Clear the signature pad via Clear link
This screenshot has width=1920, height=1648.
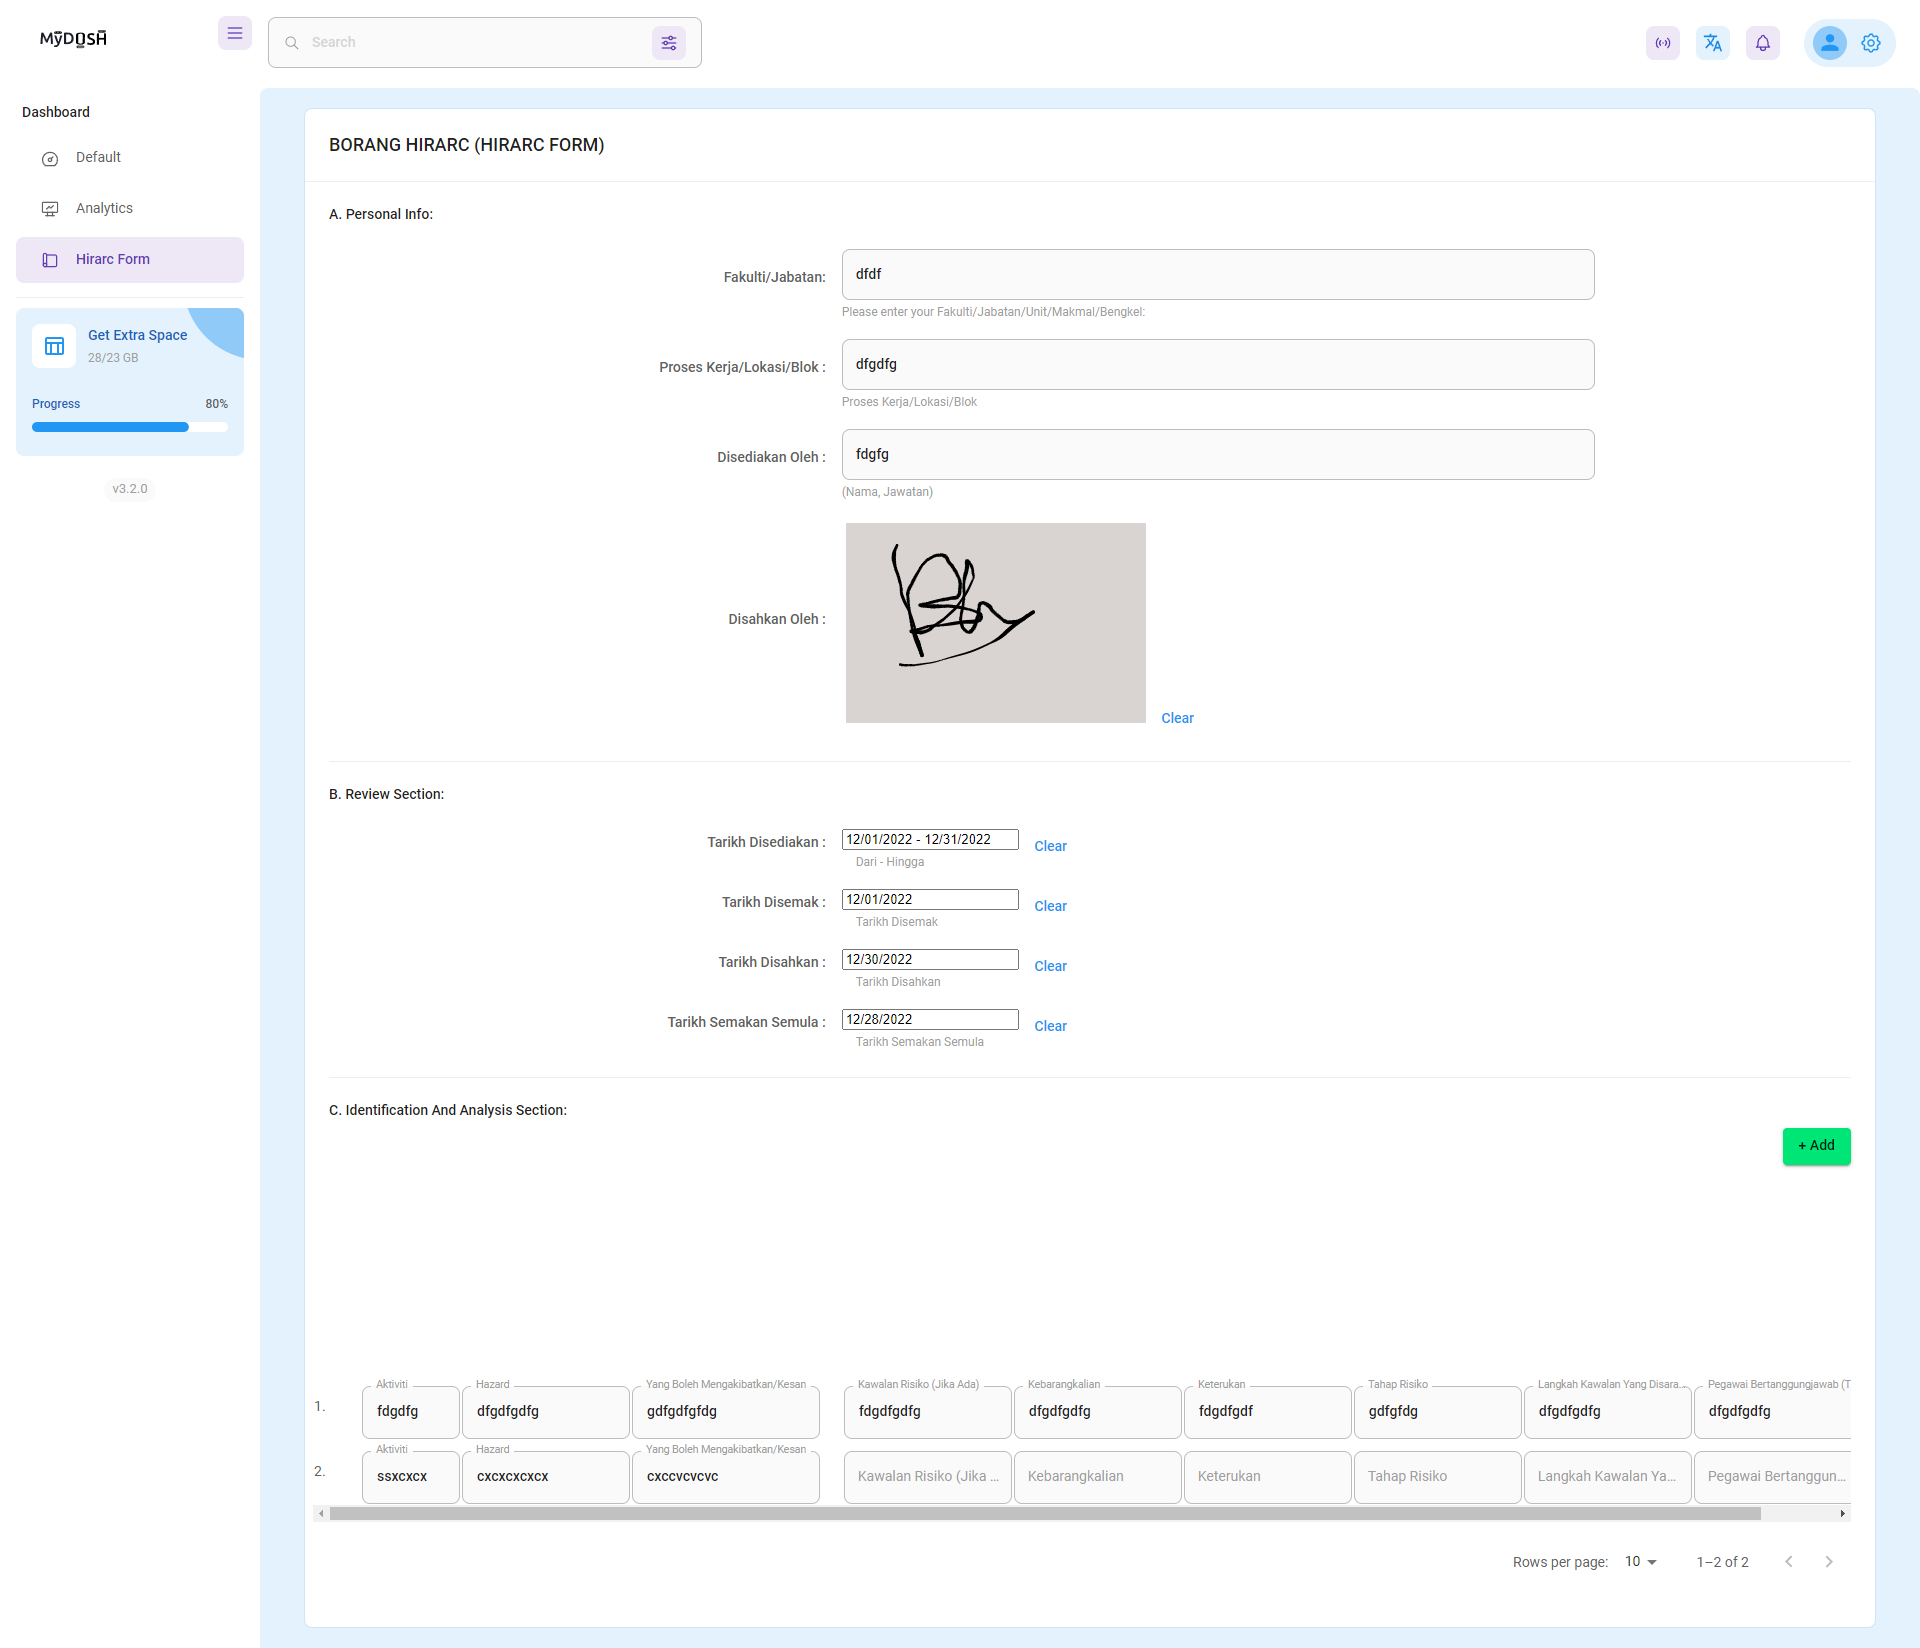(x=1177, y=719)
